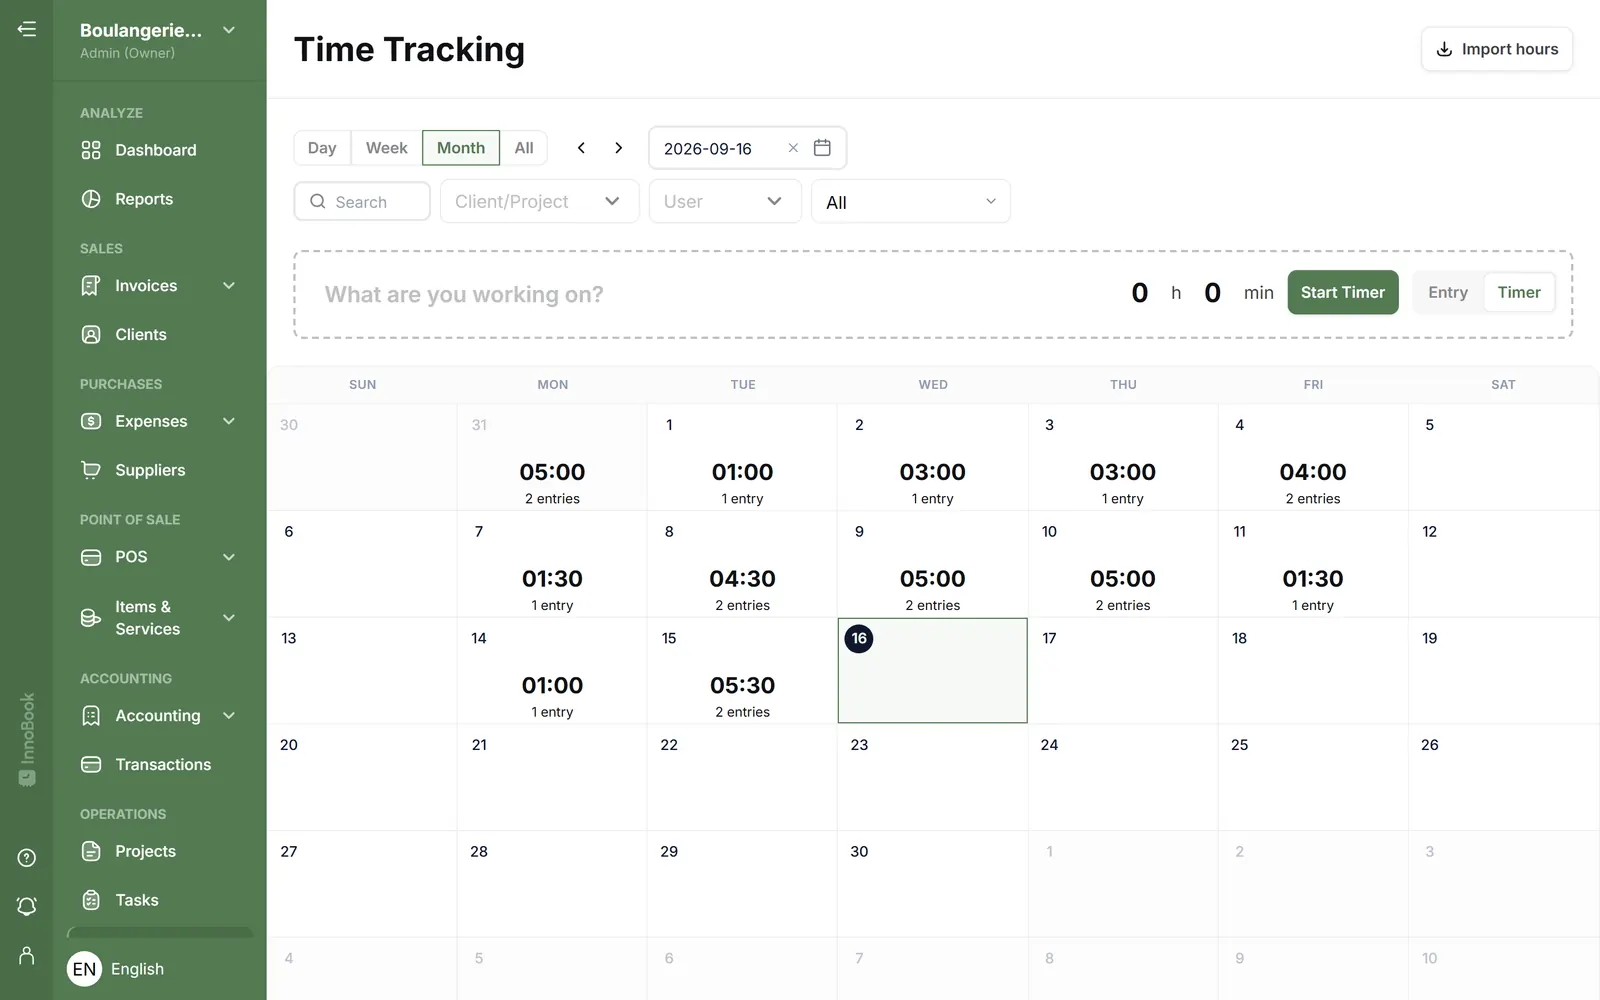This screenshot has height=1000, width=1600.
Task: Click the Invoices receipt icon
Action: coord(91,286)
